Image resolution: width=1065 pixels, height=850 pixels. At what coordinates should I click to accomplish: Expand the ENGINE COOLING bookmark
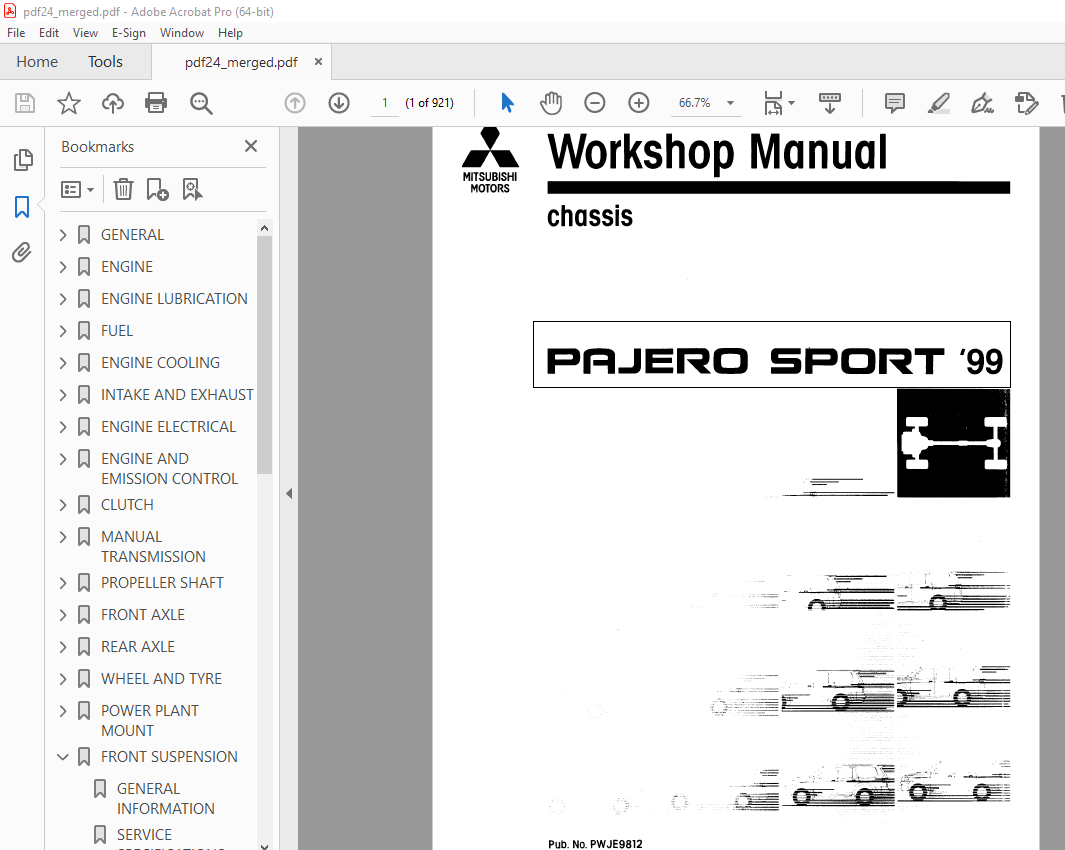point(63,363)
